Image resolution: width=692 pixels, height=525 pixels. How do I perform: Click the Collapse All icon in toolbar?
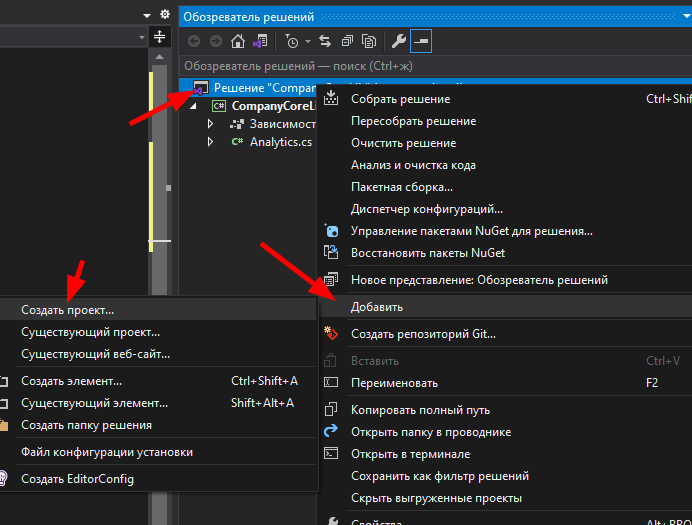(347, 41)
